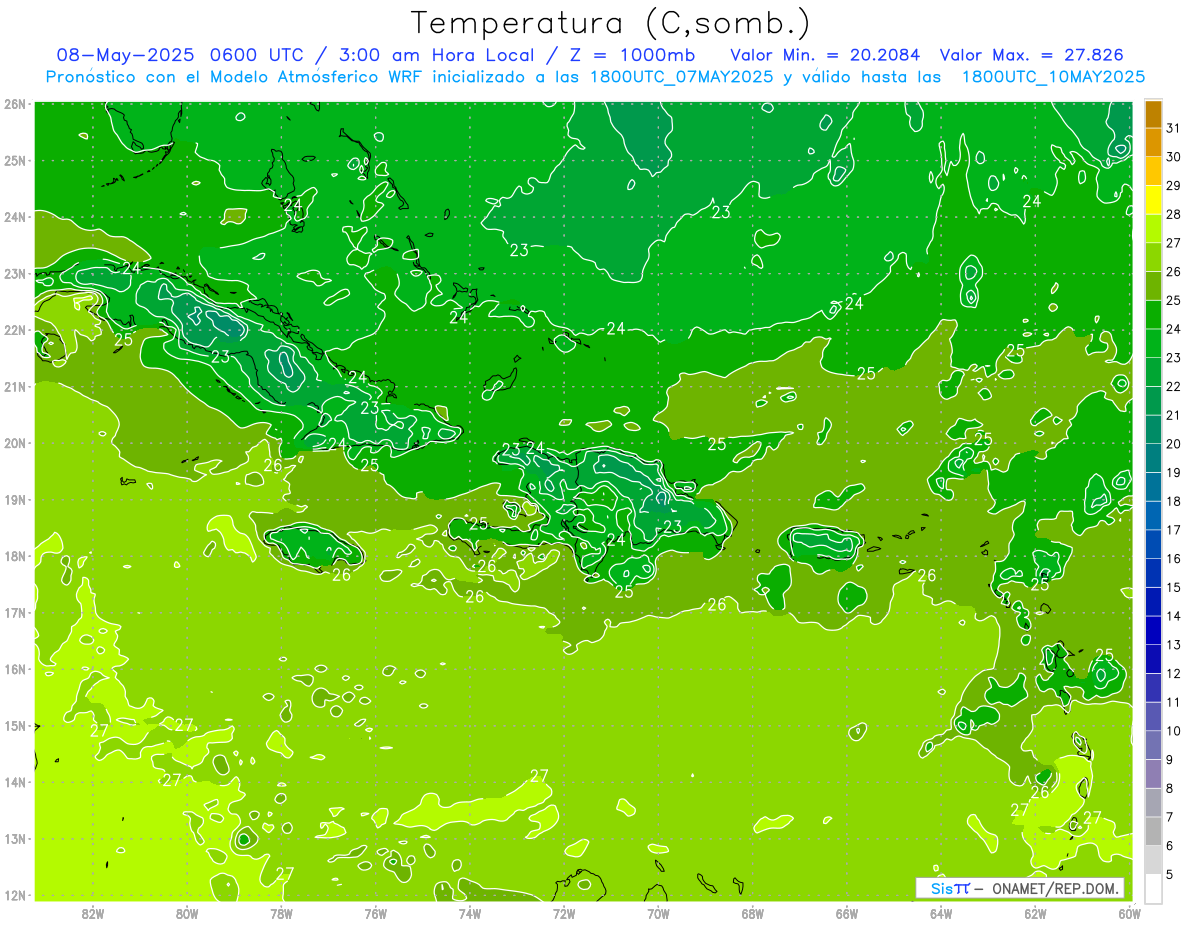Click the "1800UTC_10MAY2025" valid-until time

1053,76
